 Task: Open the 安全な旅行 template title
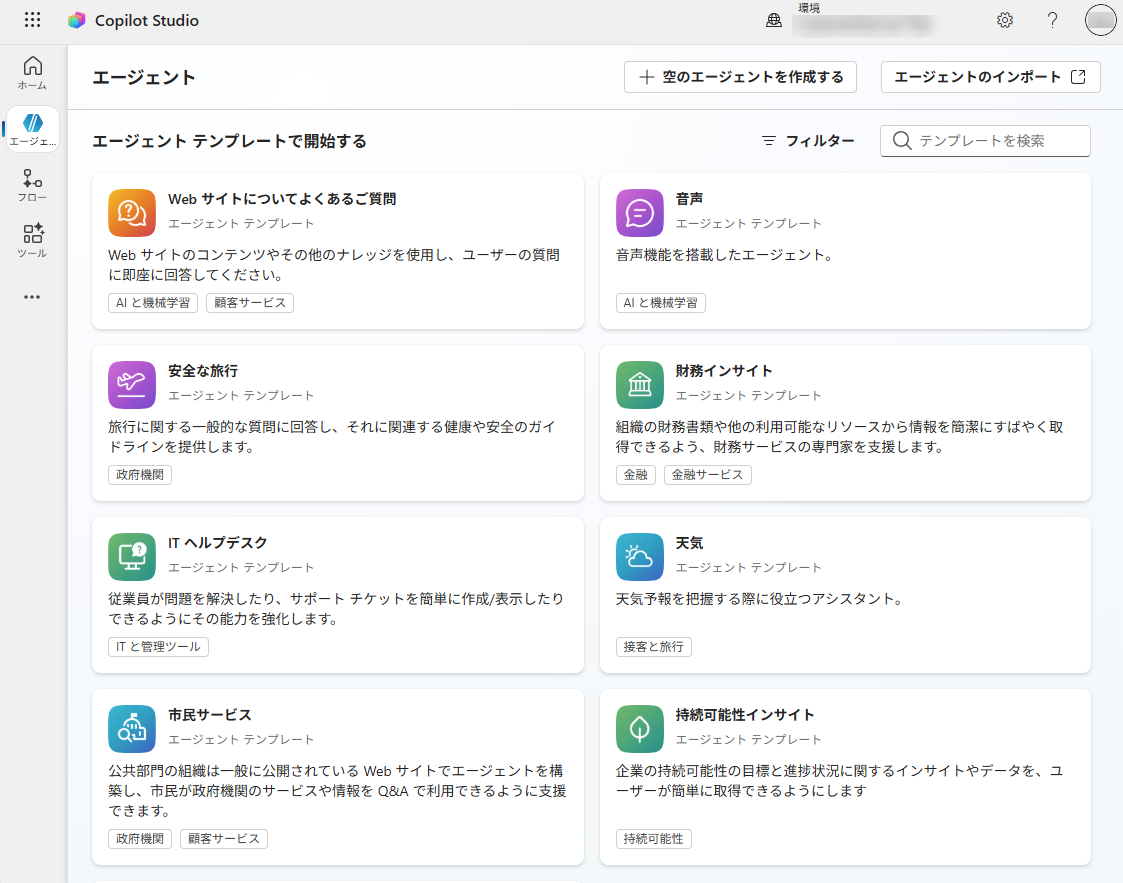(x=203, y=371)
